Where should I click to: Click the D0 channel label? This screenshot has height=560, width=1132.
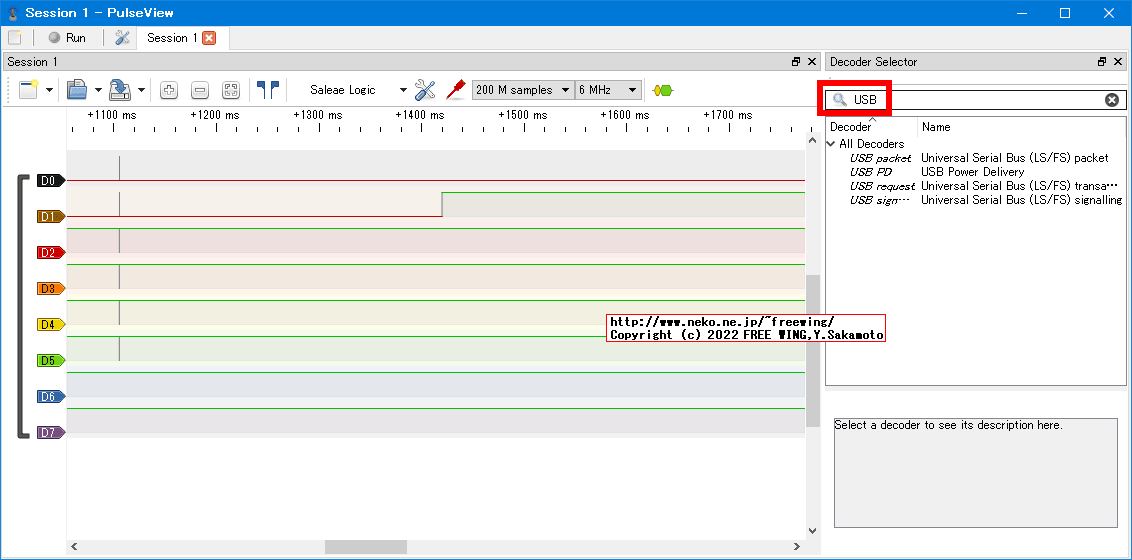(51, 180)
